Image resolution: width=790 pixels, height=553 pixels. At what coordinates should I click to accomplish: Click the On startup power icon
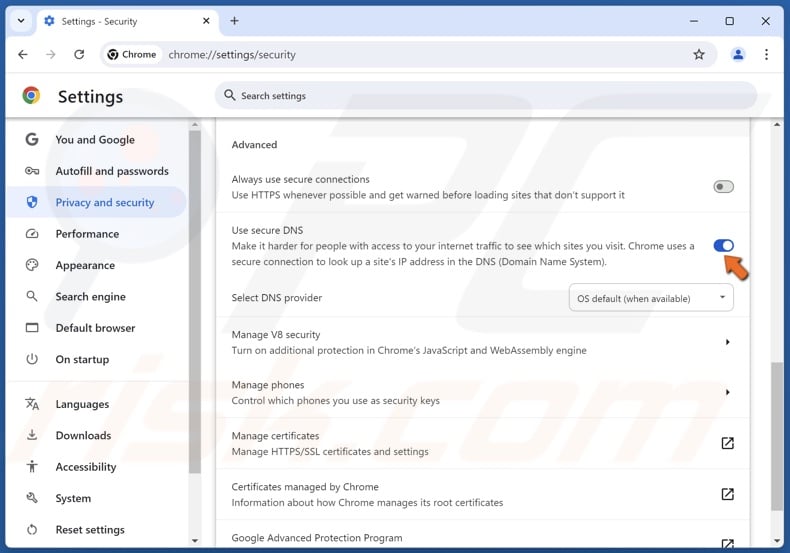pyautogui.click(x=32, y=359)
